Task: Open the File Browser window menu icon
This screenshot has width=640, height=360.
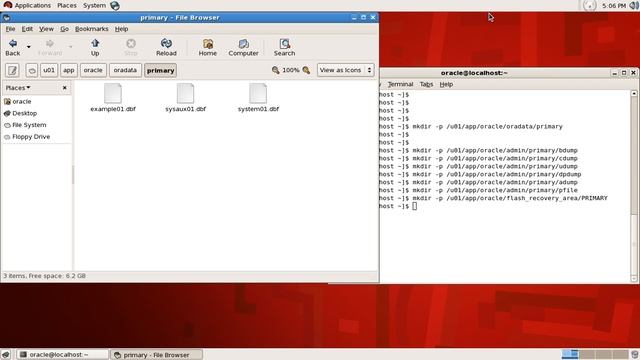Action: coord(6,18)
